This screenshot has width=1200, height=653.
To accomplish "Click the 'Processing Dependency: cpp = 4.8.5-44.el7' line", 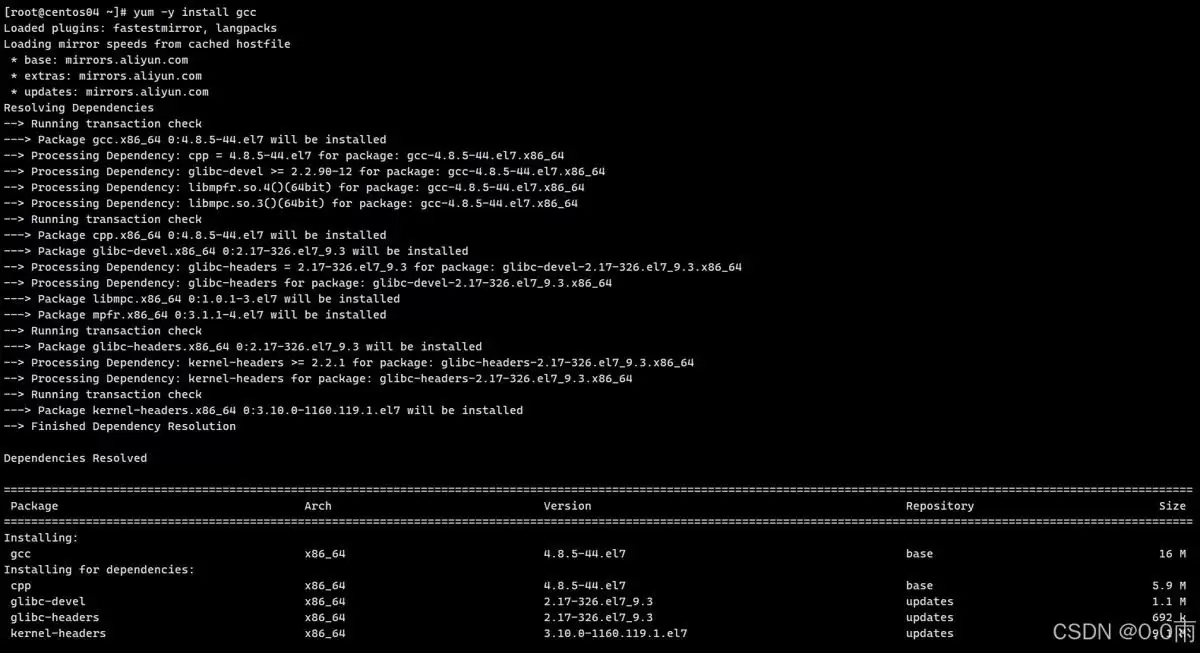I will pyautogui.click(x=284, y=156).
